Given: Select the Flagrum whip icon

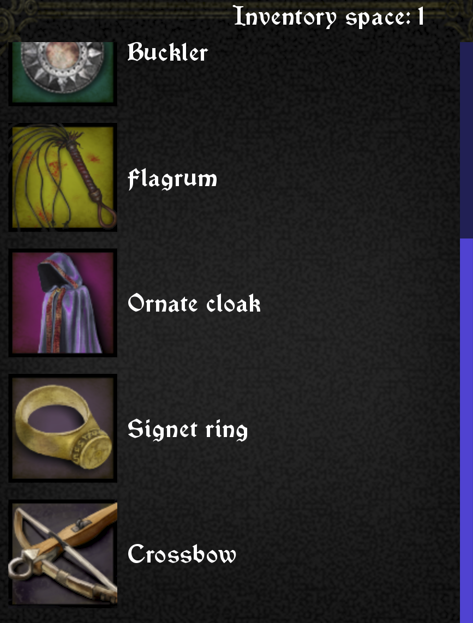Looking at the screenshot, I should (x=63, y=177).
